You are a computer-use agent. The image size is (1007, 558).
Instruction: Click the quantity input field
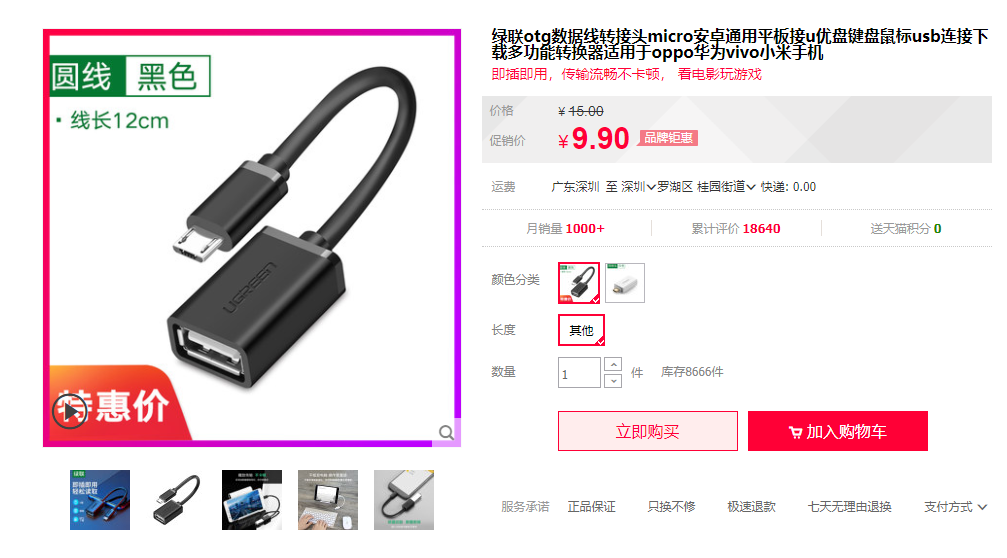click(x=579, y=372)
